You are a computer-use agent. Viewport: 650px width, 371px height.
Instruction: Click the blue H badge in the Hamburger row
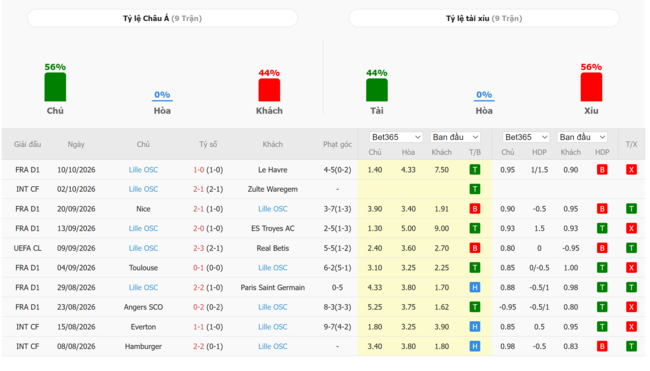(475, 346)
